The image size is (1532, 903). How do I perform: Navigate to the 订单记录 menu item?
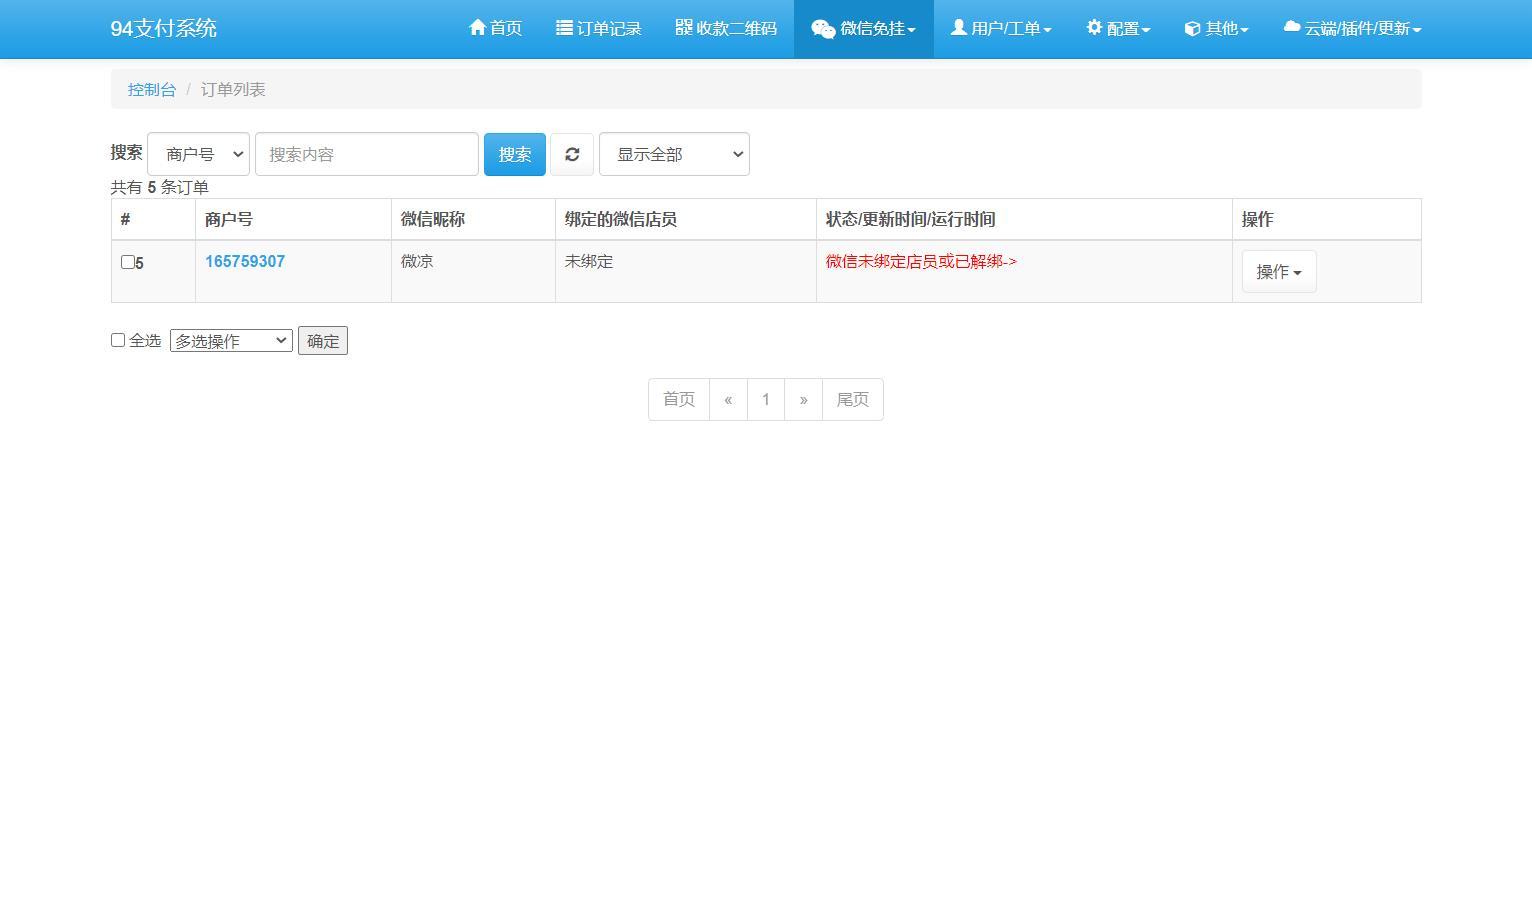(598, 28)
